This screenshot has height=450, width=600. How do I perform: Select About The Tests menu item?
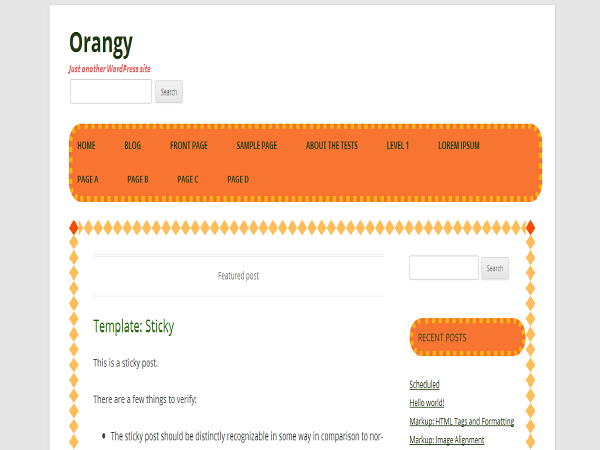click(x=331, y=145)
